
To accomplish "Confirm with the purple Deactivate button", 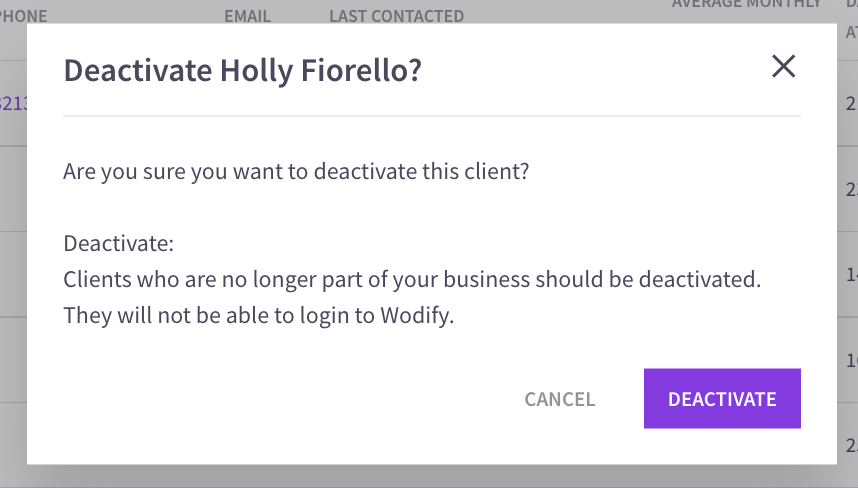I will [722, 398].
